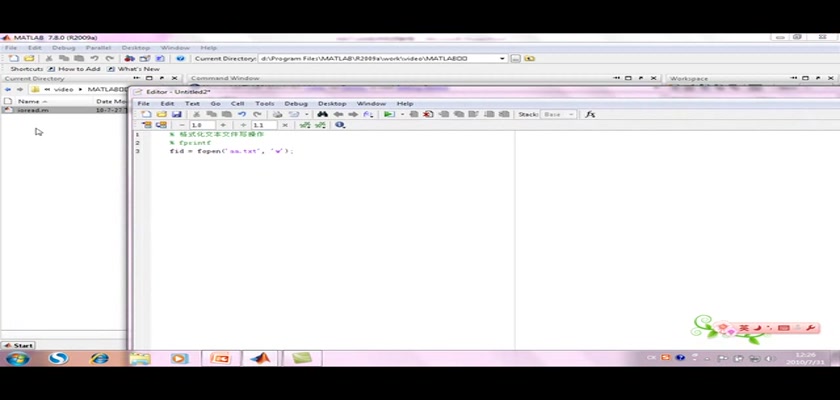Save the Untitled2 file in Editor
This screenshot has width=840, height=400.
point(176,114)
